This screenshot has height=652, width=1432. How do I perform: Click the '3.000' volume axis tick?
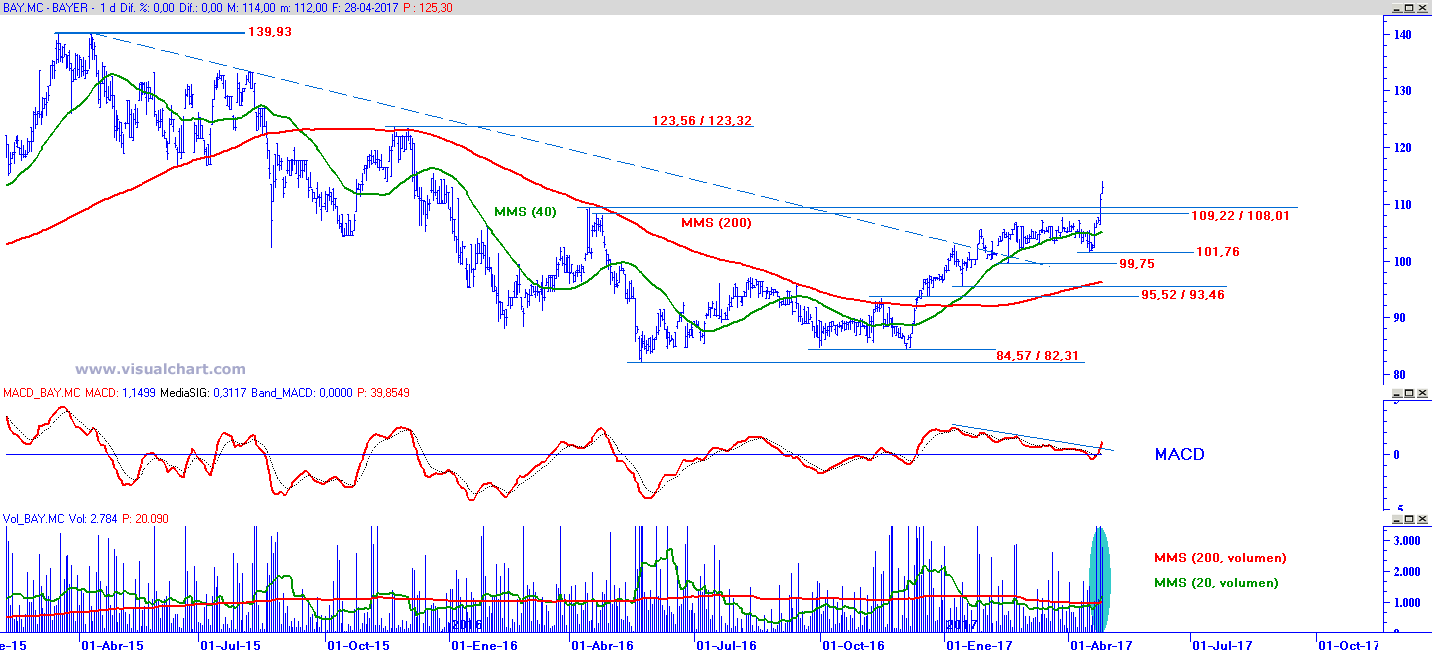tap(1407, 541)
